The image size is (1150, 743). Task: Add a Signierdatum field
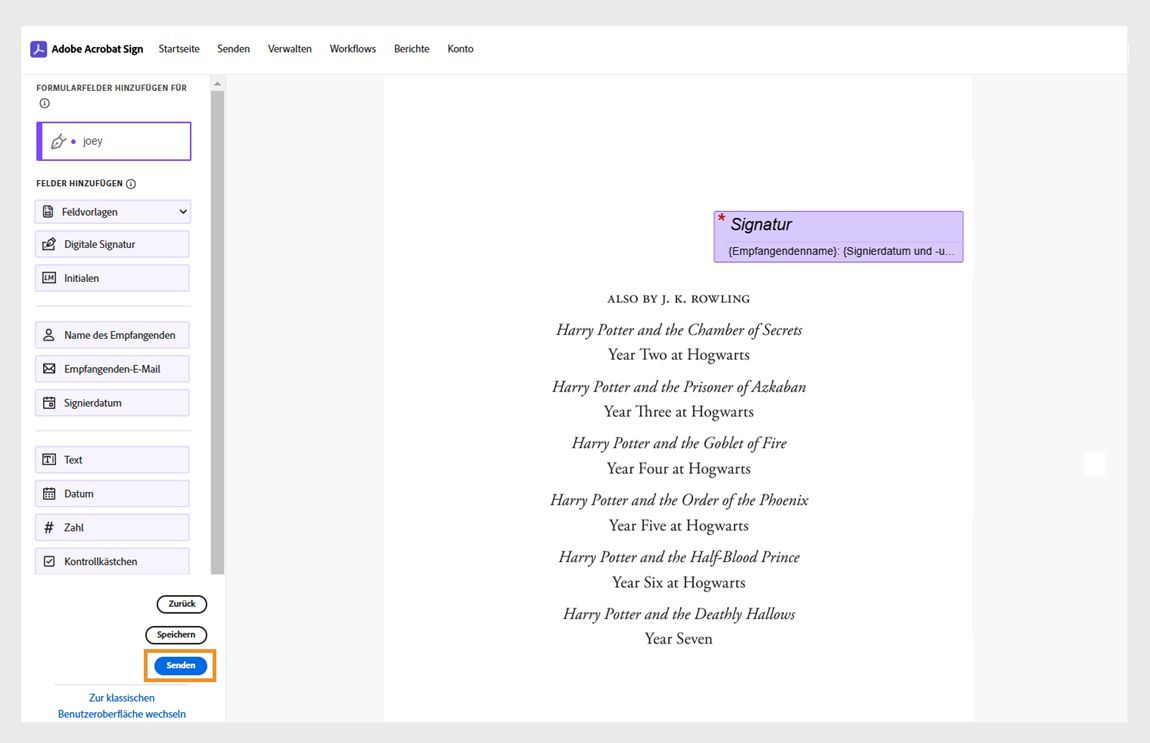pos(112,403)
